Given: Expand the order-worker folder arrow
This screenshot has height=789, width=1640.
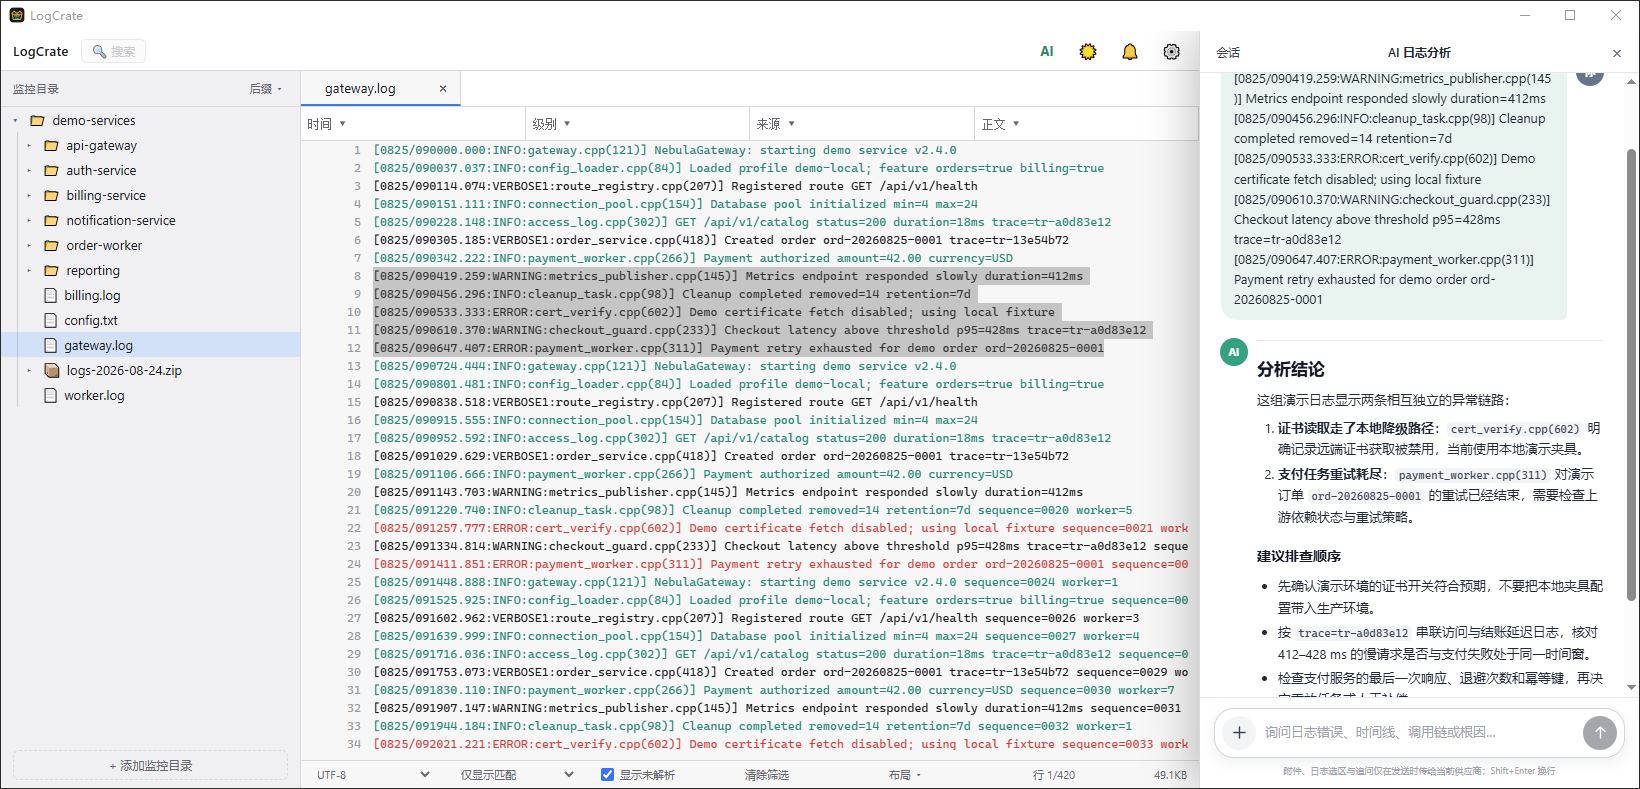Looking at the screenshot, I should click(29, 245).
